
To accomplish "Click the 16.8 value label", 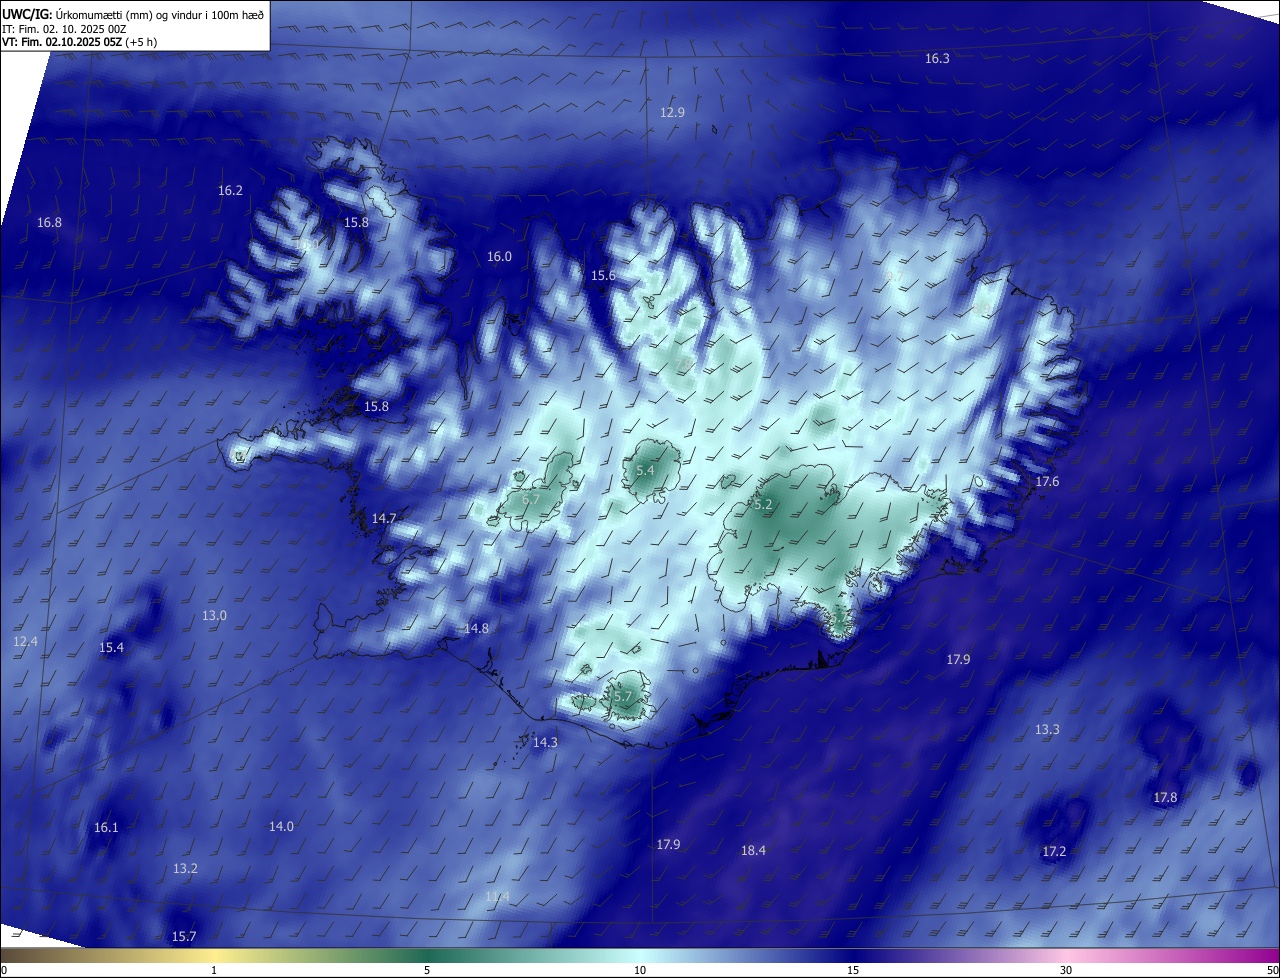I will 49,223.
